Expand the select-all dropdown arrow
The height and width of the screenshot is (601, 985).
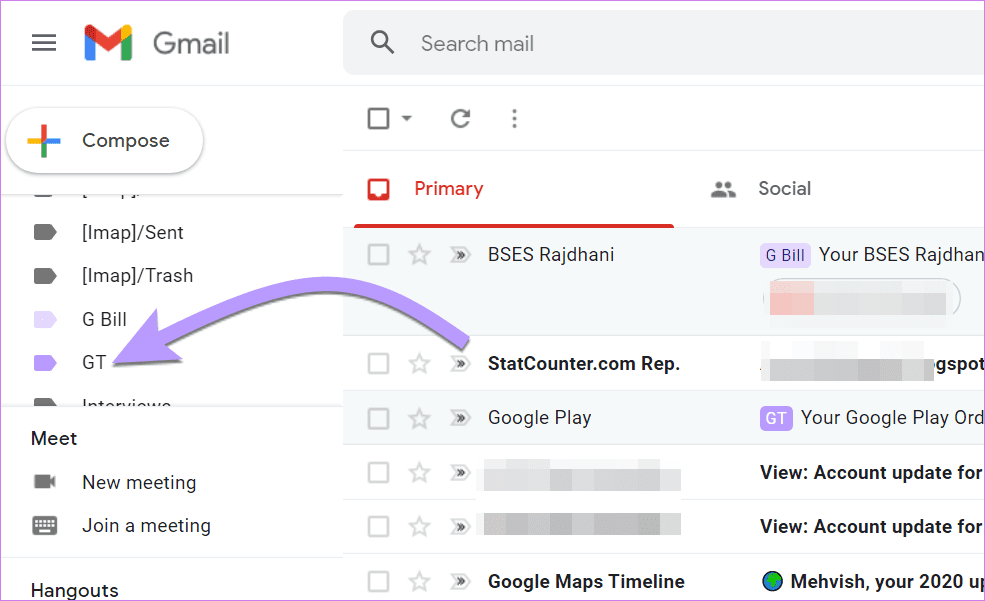[406, 119]
